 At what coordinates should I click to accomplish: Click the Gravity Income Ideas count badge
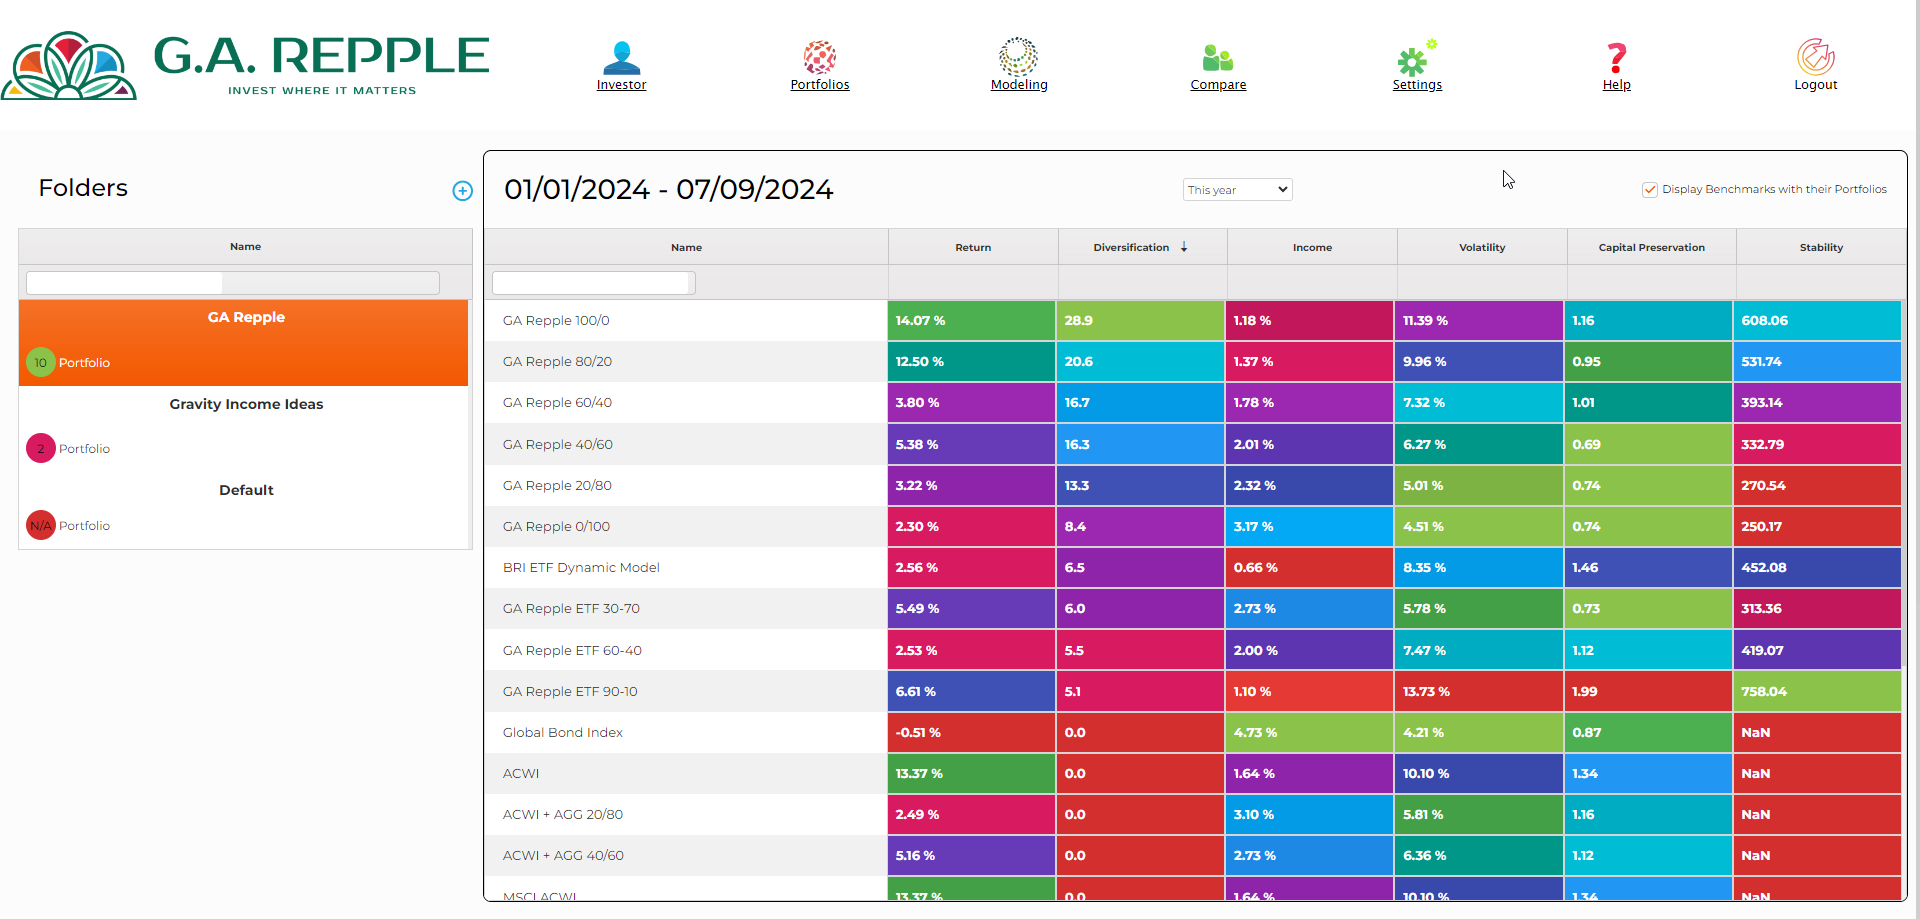tap(40, 448)
